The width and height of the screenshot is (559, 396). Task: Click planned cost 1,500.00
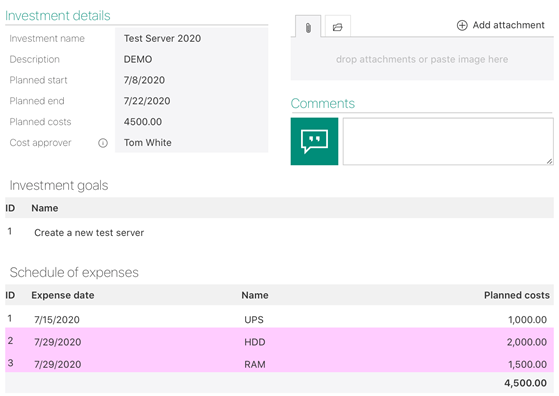coord(527,365)
